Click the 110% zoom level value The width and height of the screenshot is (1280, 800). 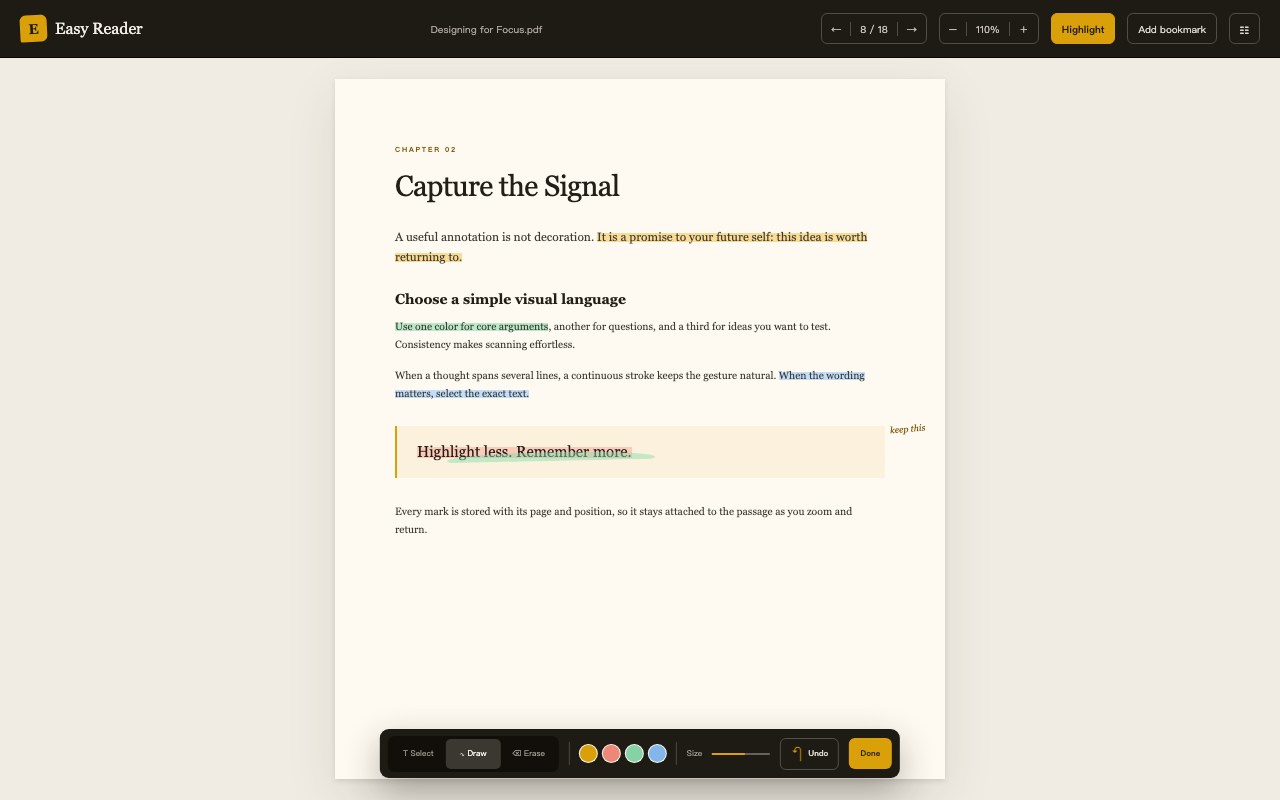coord(988,29)
